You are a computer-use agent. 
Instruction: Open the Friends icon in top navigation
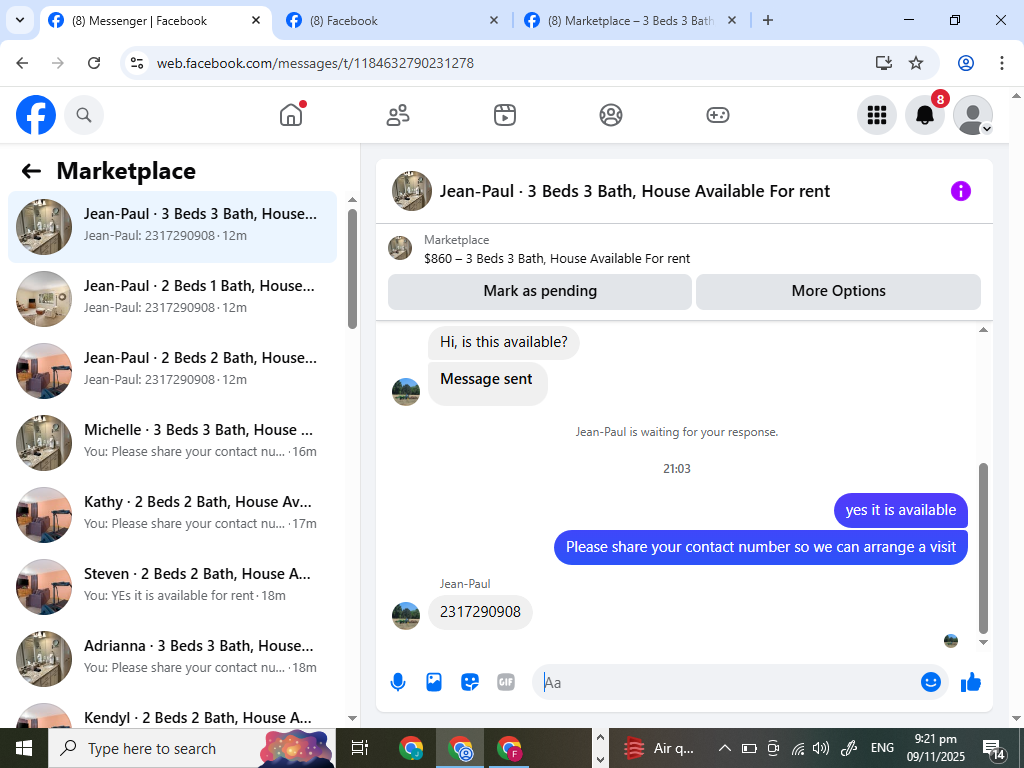tap(398, 115)
